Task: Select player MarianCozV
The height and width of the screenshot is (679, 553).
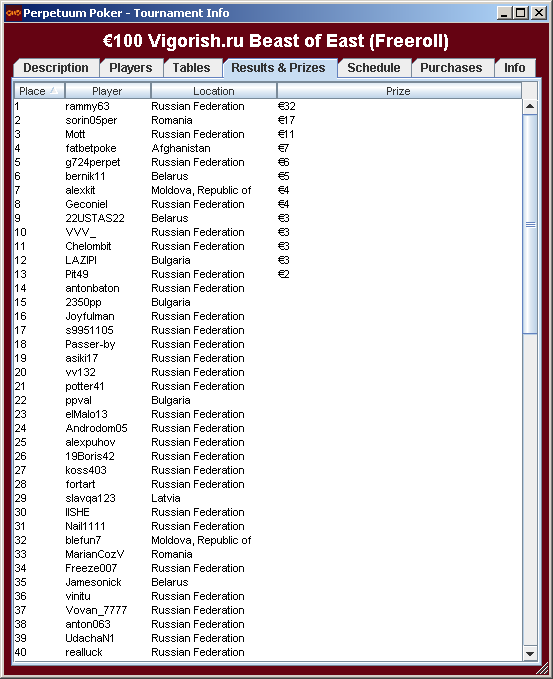Action: click(94, 554)
